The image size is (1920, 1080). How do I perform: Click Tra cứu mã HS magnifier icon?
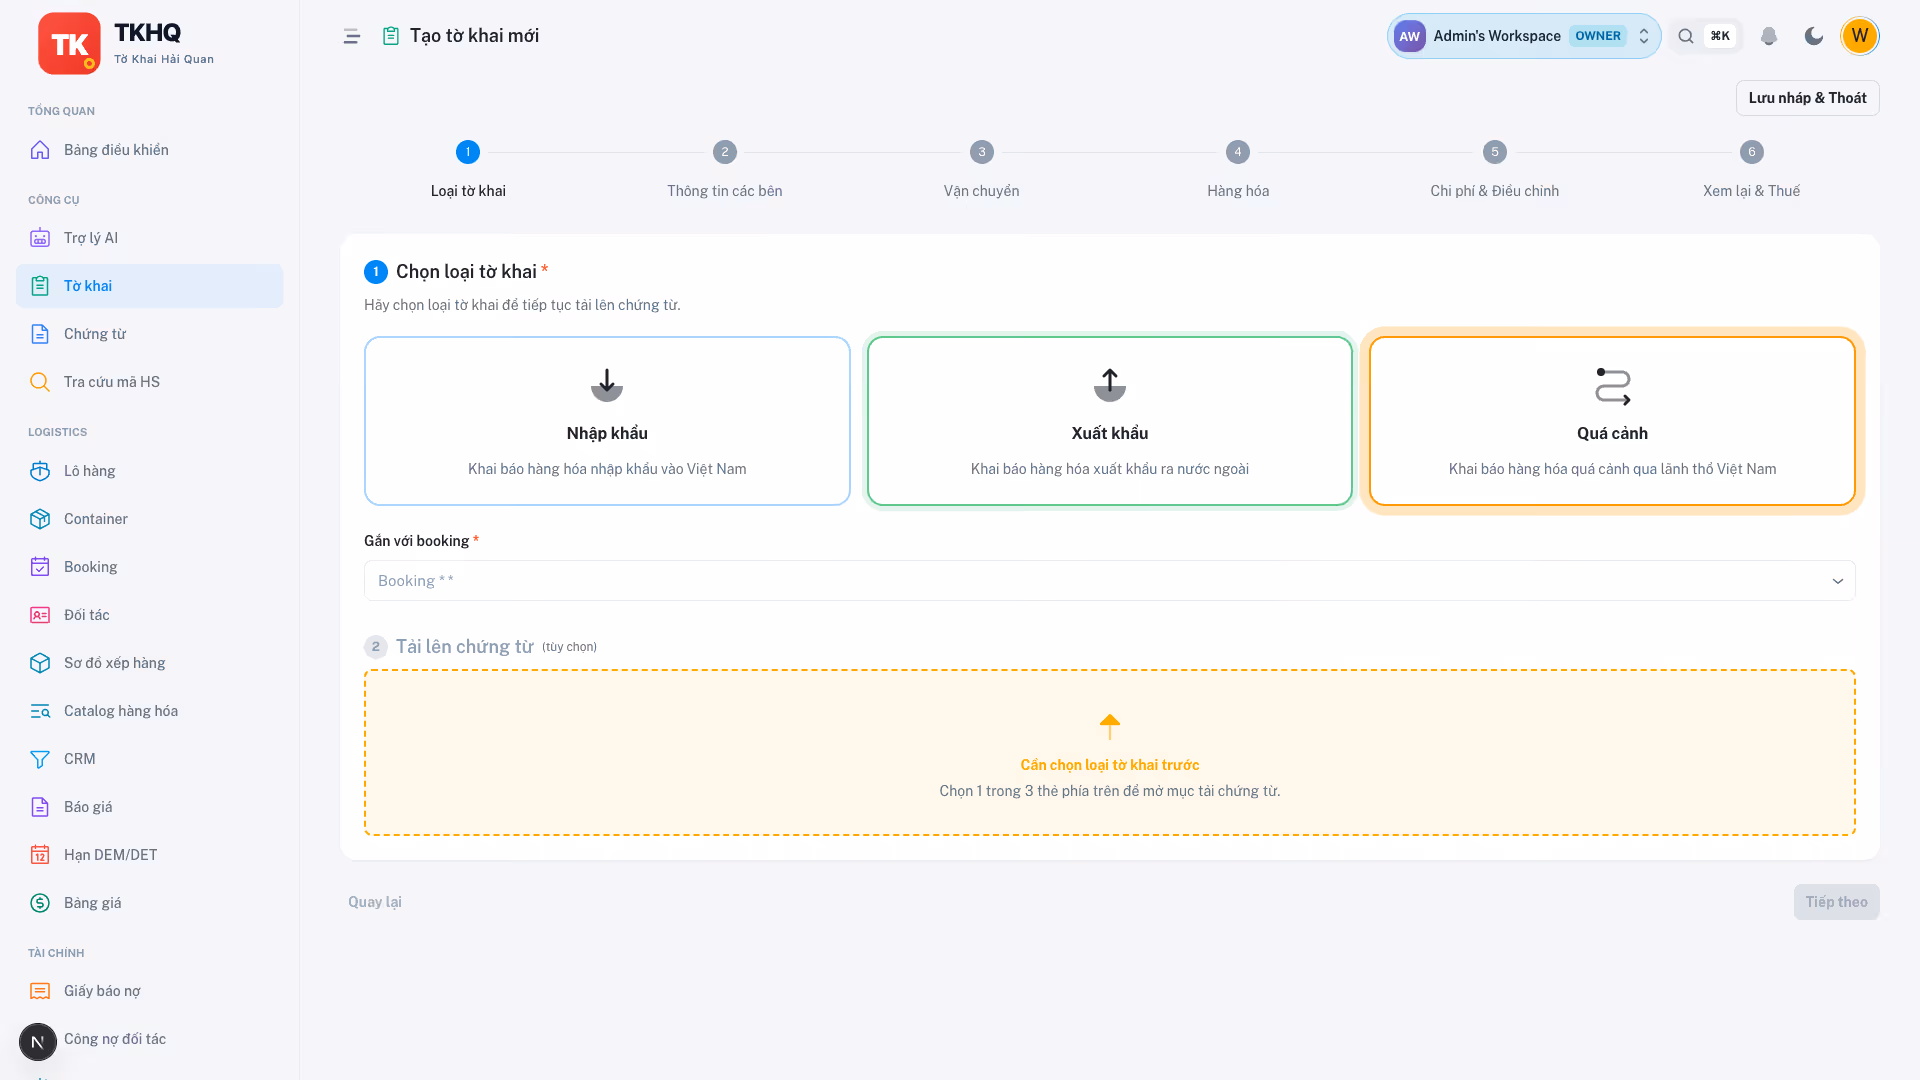point(40,382)
